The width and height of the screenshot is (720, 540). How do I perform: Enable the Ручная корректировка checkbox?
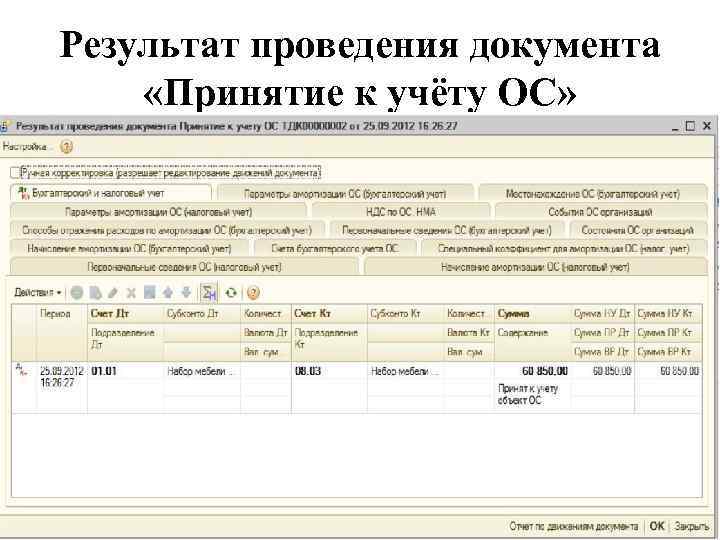15,173
